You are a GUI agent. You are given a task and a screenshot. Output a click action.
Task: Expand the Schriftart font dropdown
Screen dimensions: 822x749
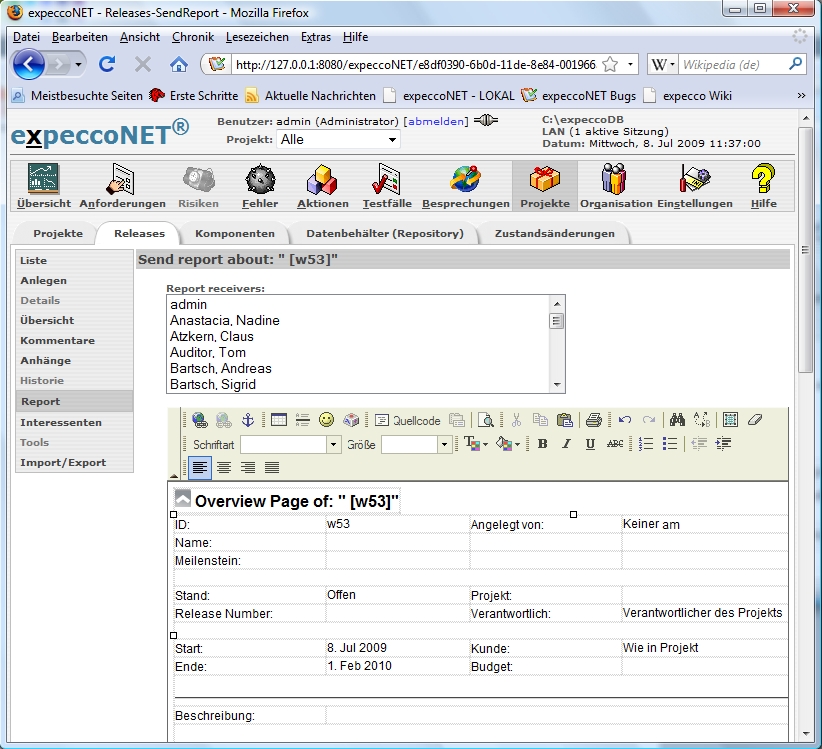[333, 444]
